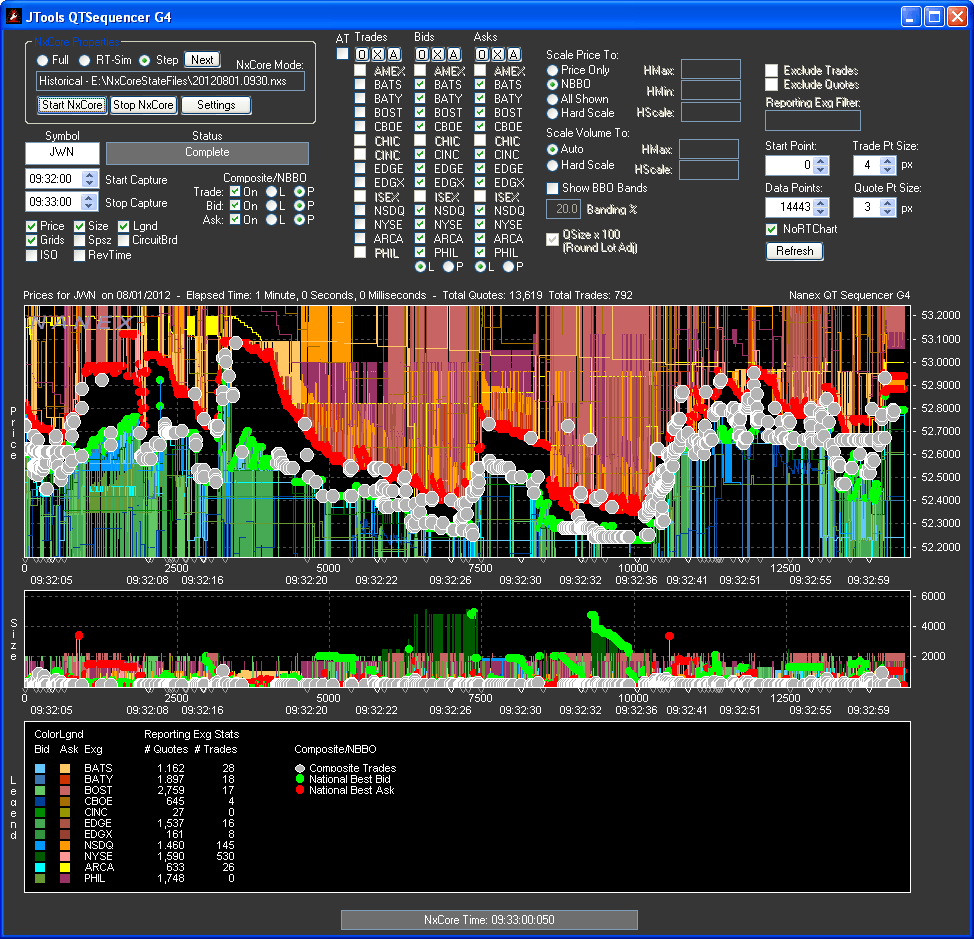The width and height of the screenshot is (974, 939).
Task: Increase the Stop Capture time with up arrow
Action: pyautogui.click(x=89, y=198)
